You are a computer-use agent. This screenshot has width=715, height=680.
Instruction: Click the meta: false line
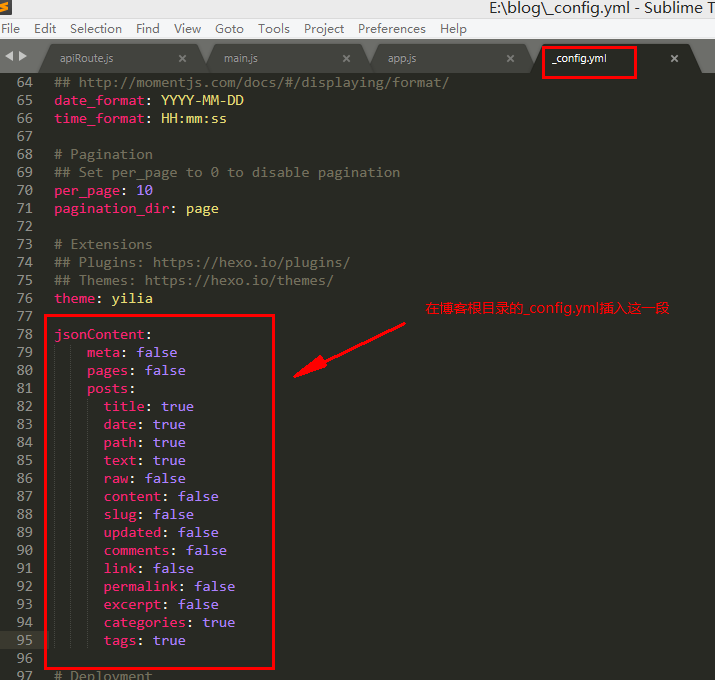click(132, 353)
